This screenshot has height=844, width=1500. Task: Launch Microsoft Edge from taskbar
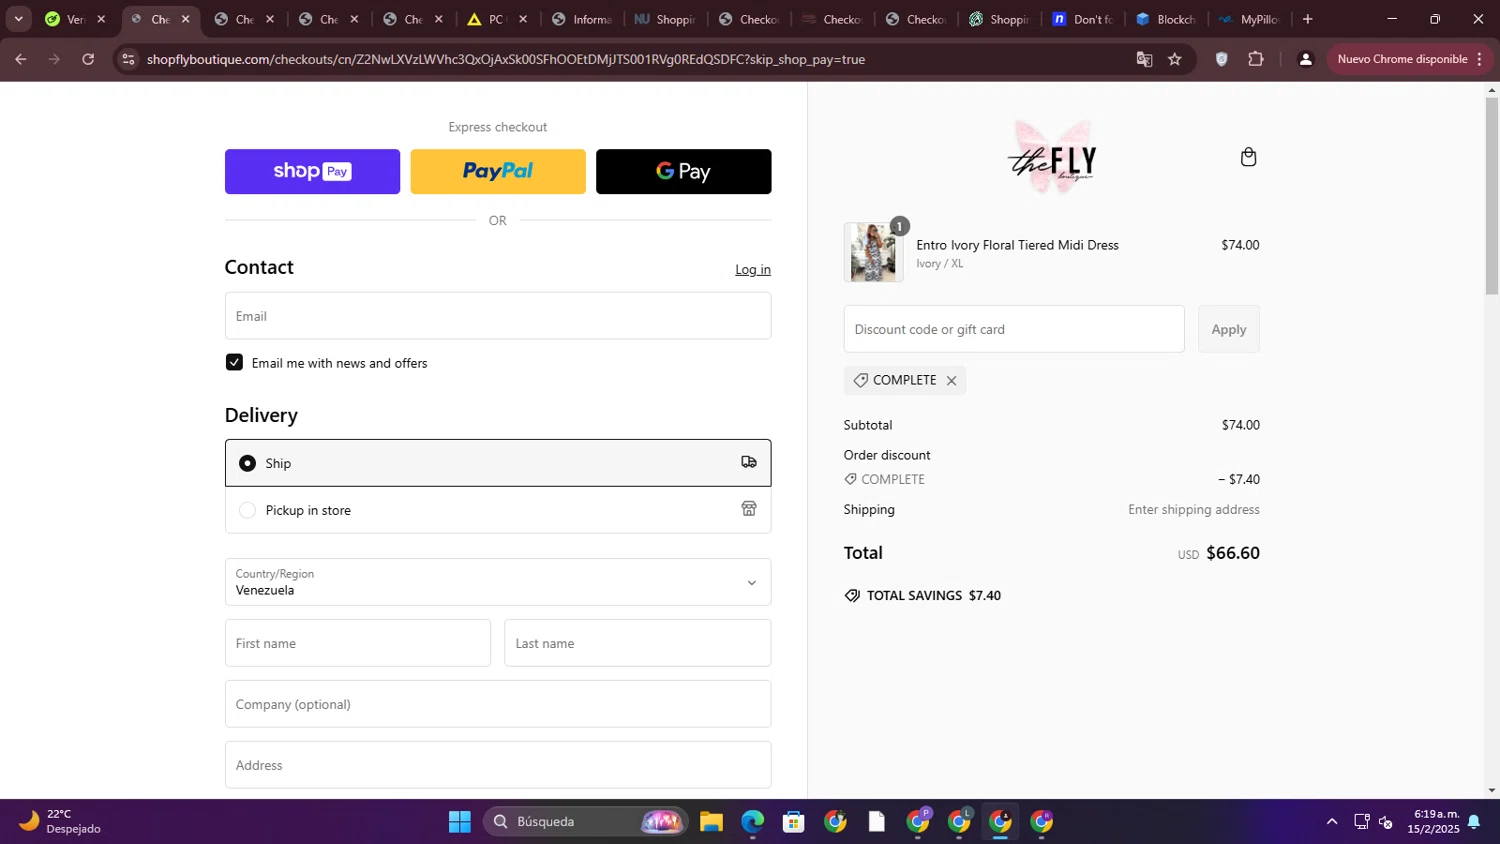(x=752, y=822)
